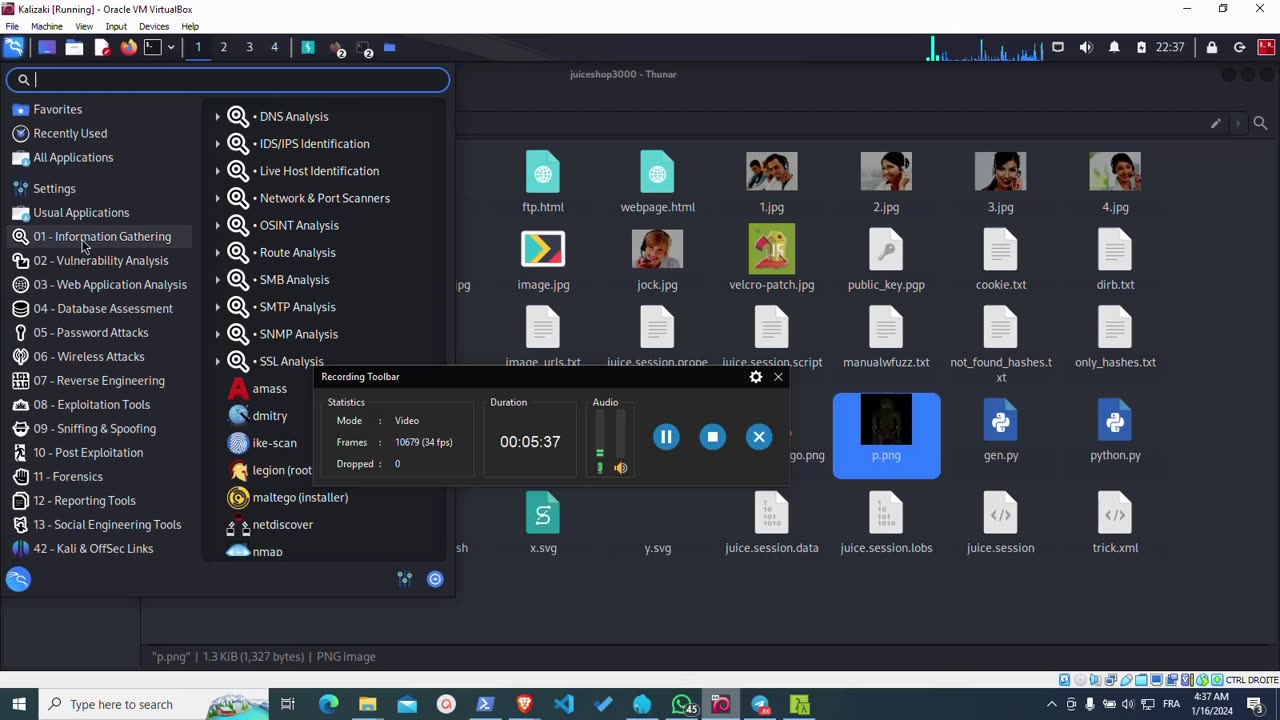This screenshot has height=720, width=1280.
Task: Click the session logout icon in whisker menu
Action: point(435,579)
